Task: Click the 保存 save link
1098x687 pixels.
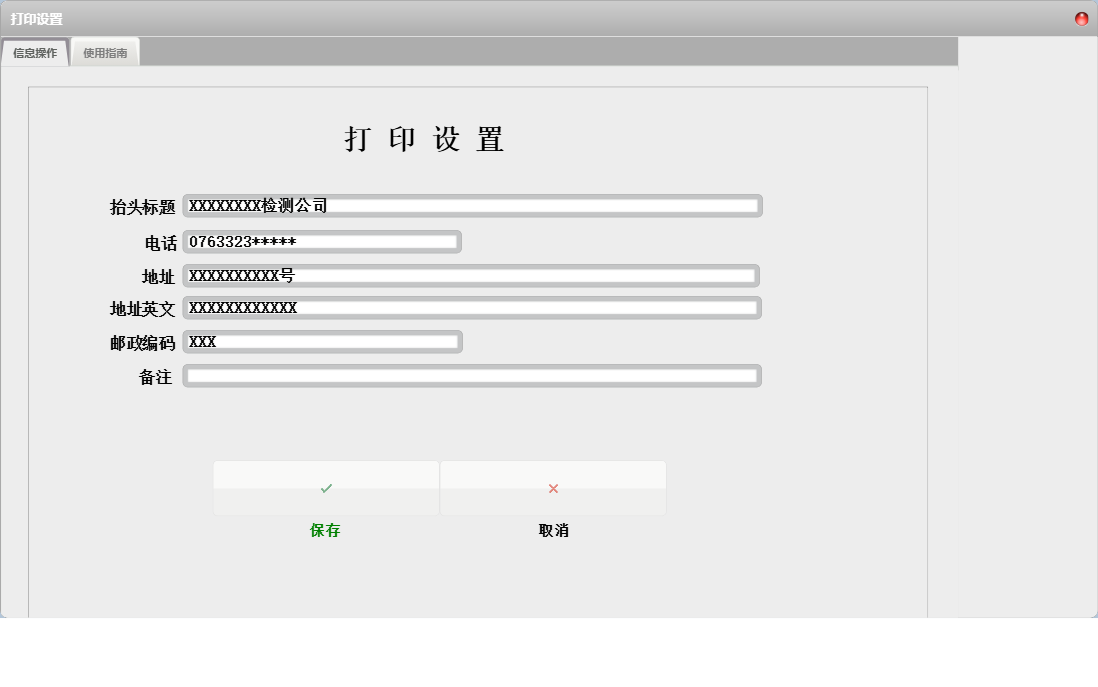Action: click(x=326, y=531)
